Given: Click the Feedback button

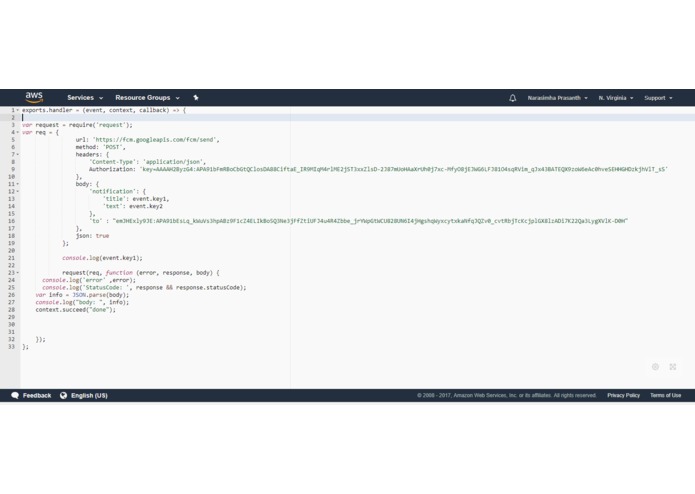Looking at the screenshot, I should (x=31, y=396).
